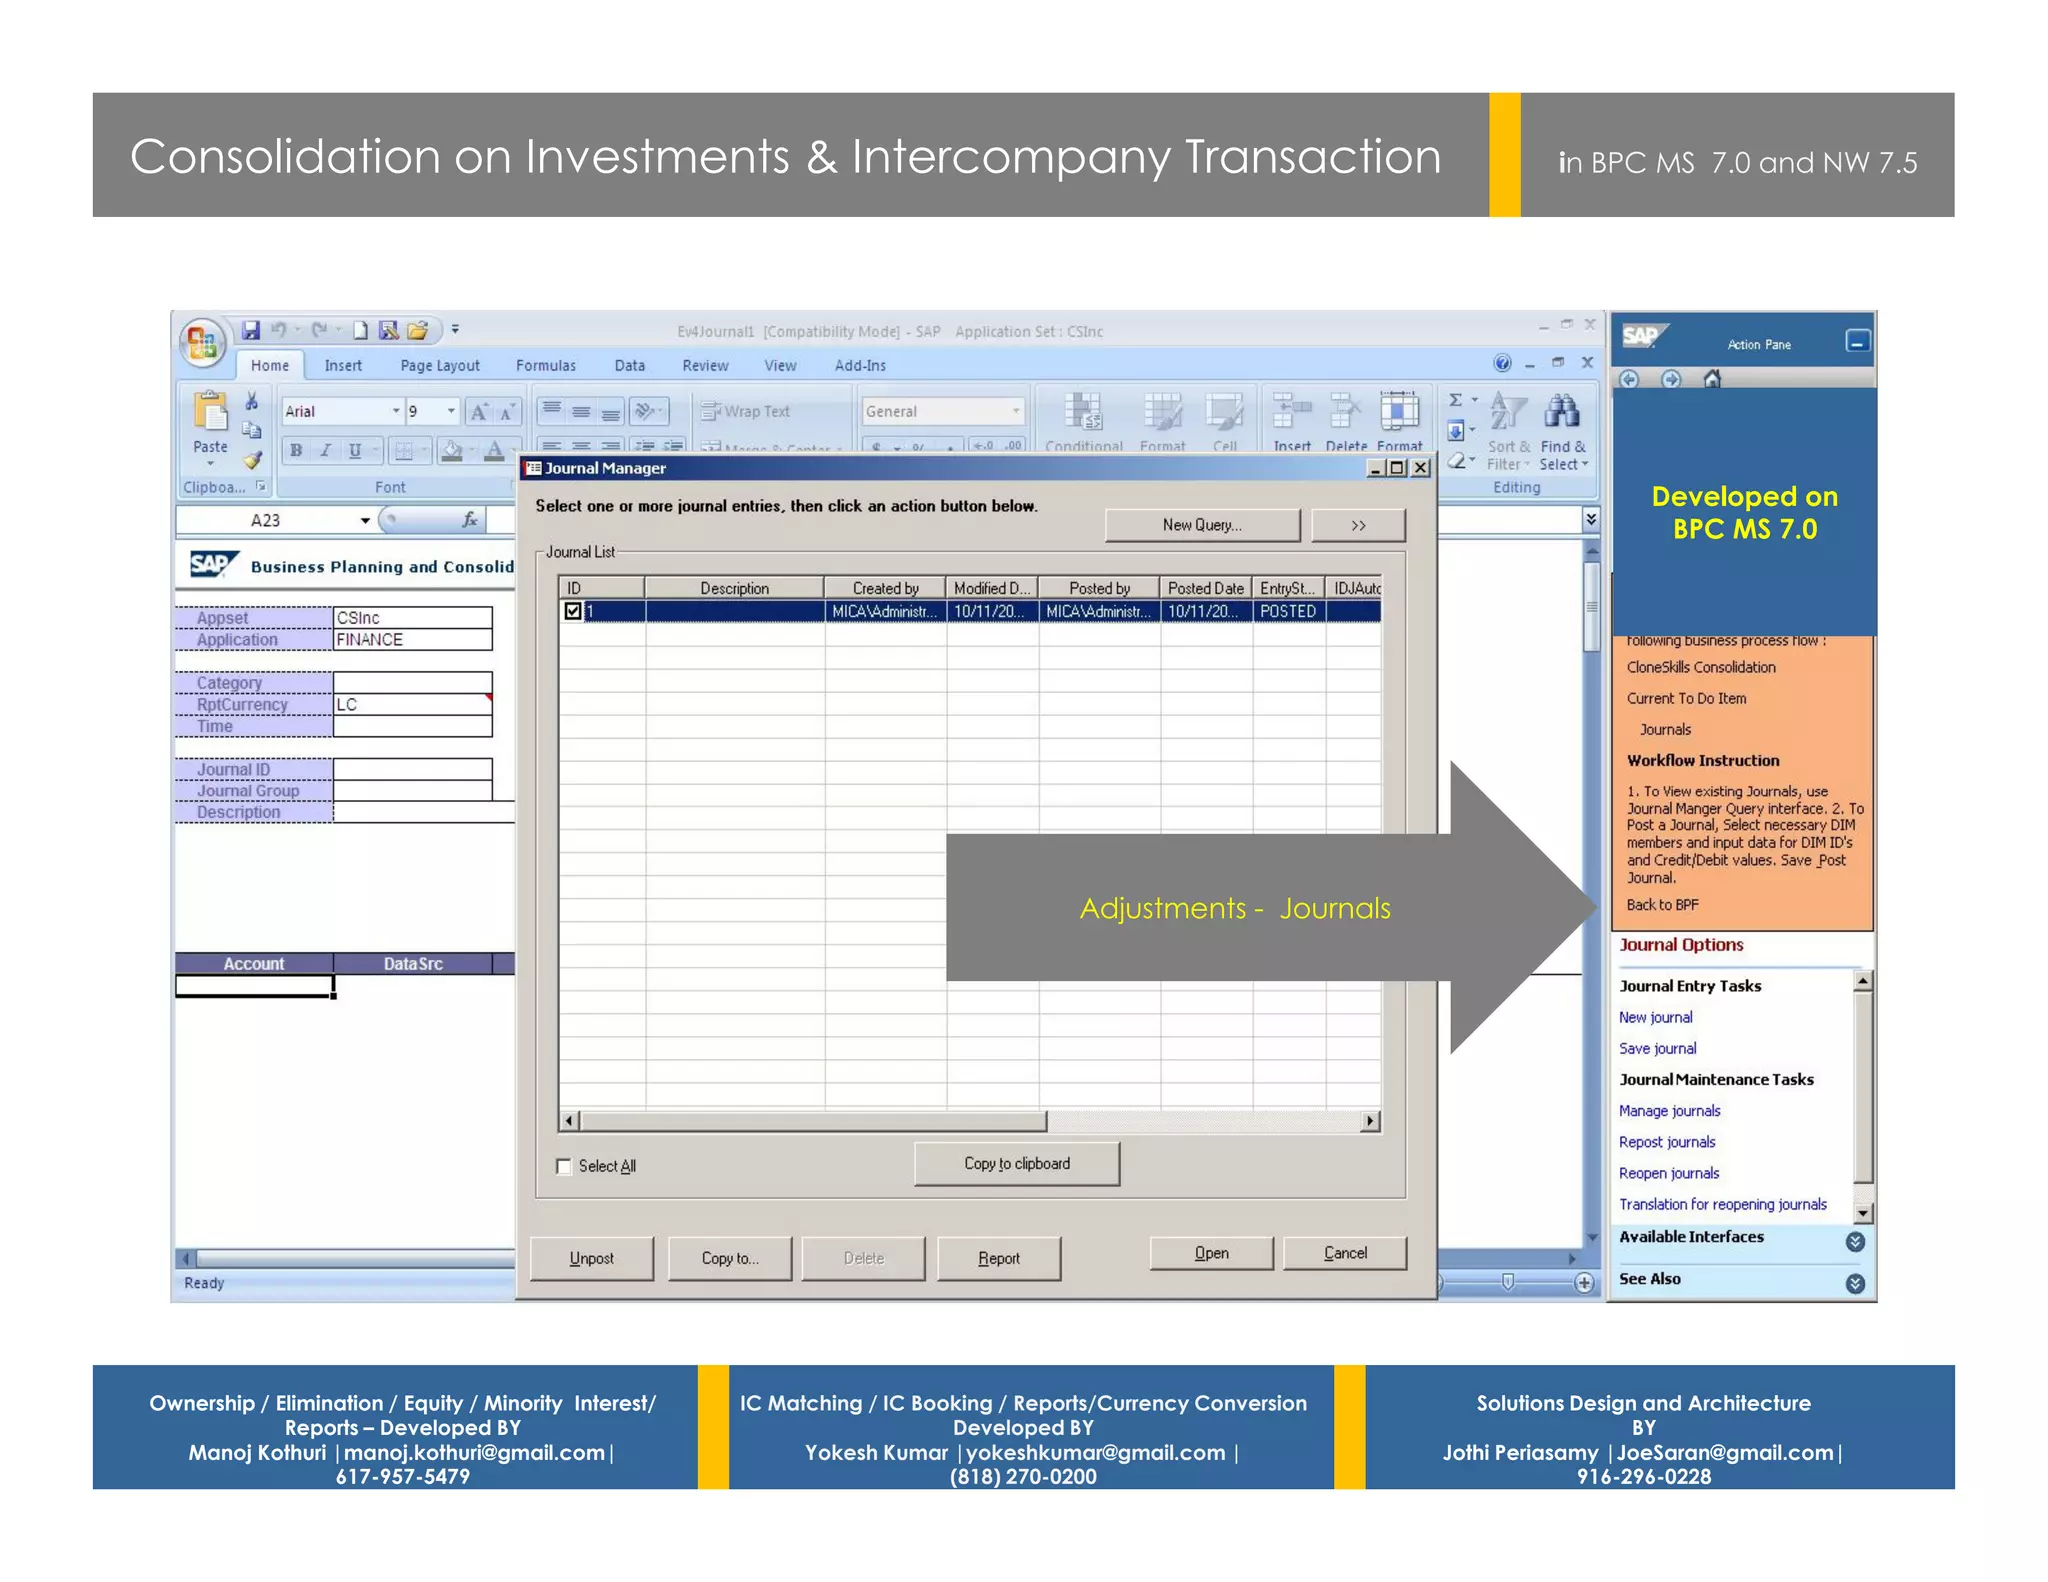Switch to the Add-Ins ribbon tab

(860, 365)
